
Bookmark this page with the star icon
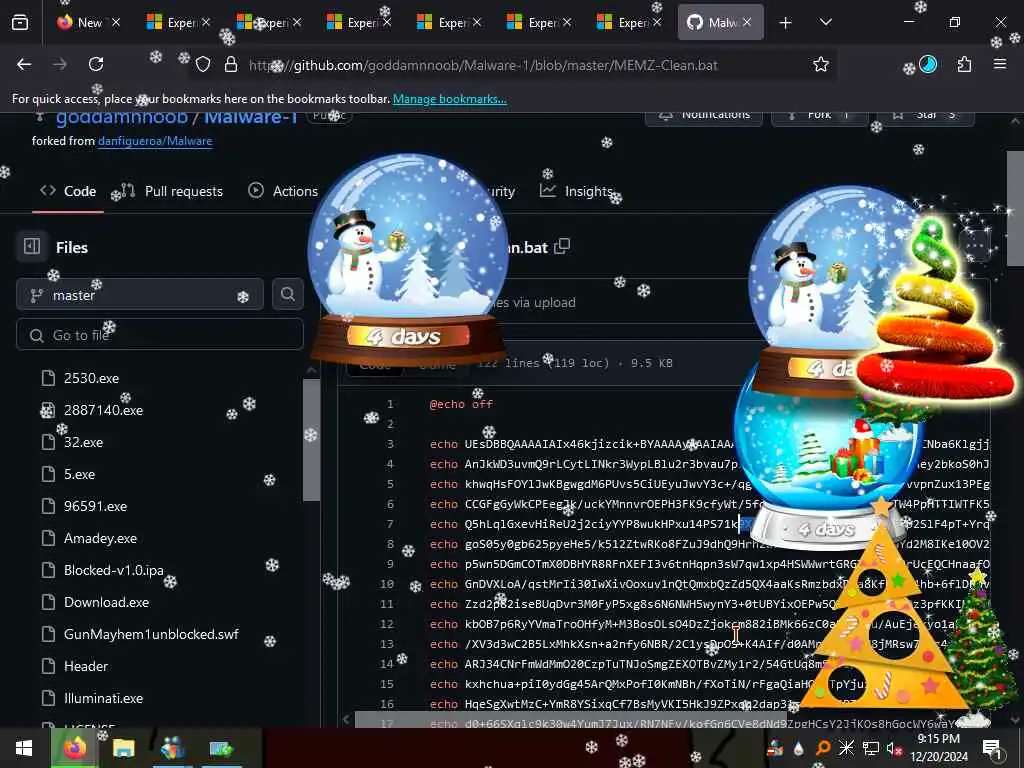pyautogui.click(x=821, y=64)
